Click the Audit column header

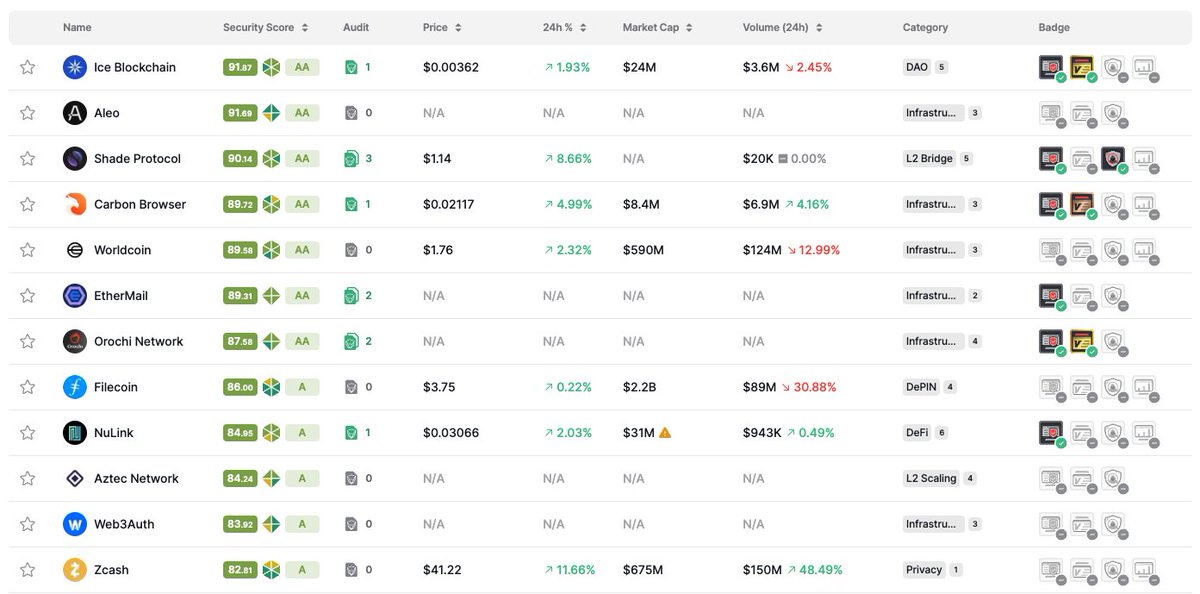pos(355,28)
